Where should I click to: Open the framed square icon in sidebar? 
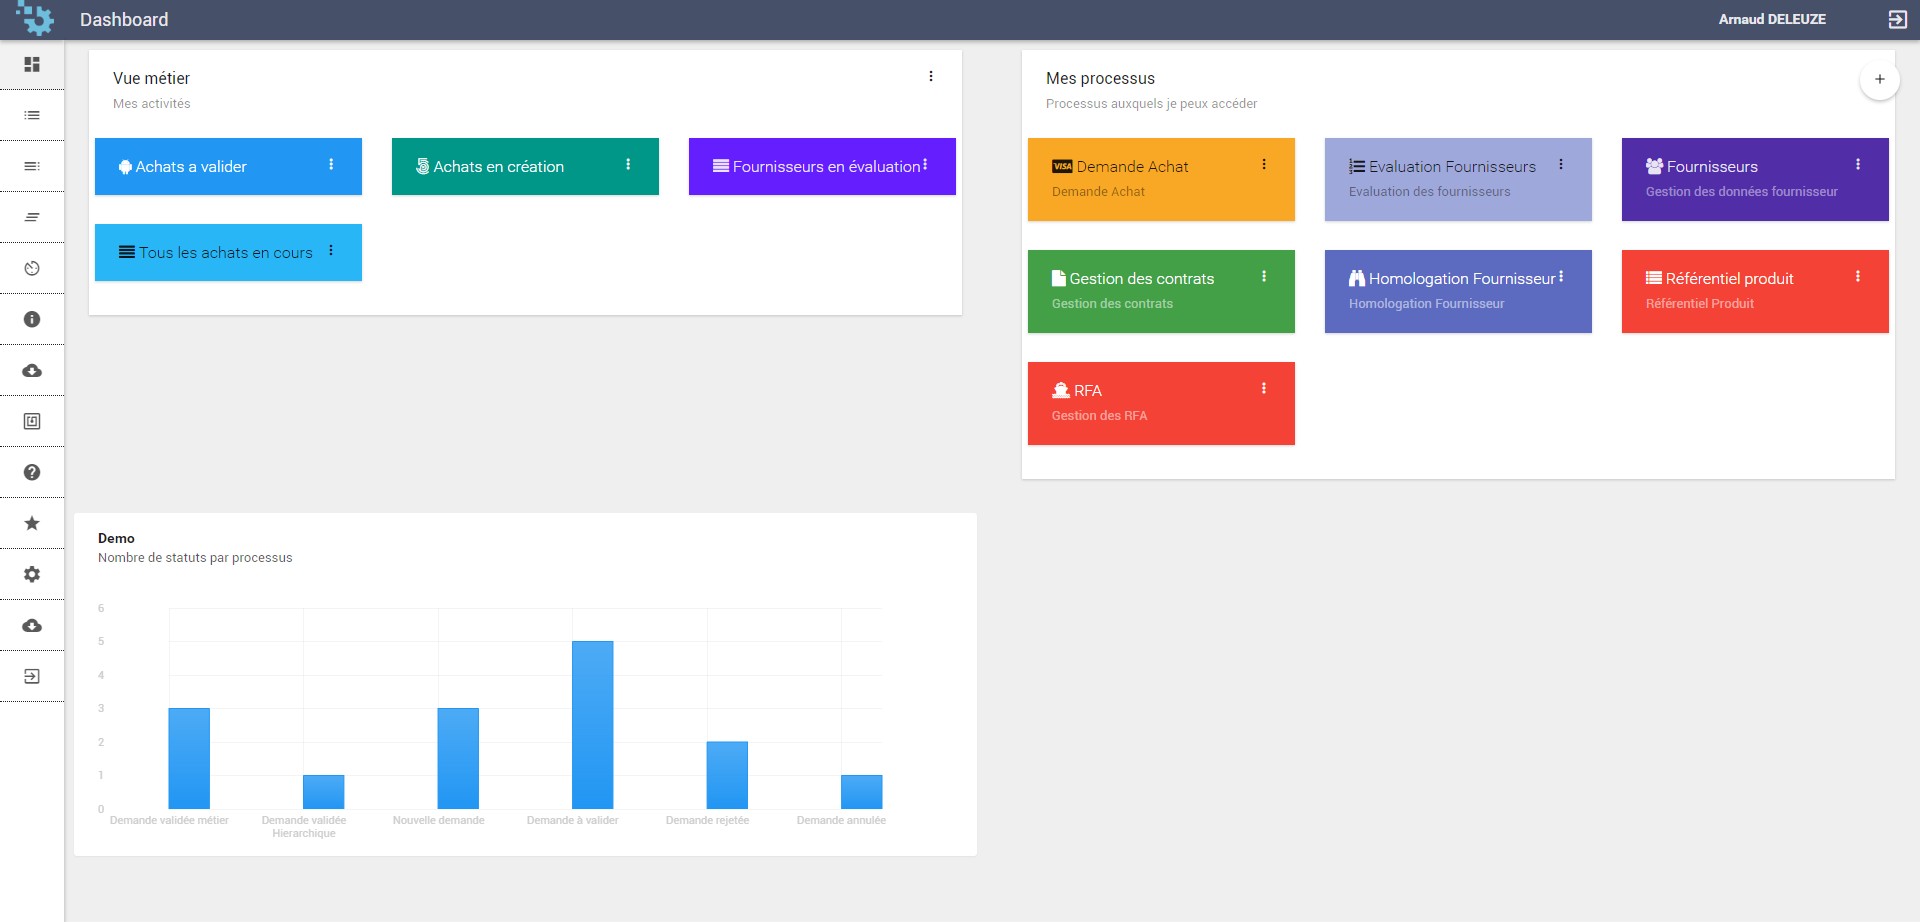(32, 421)
